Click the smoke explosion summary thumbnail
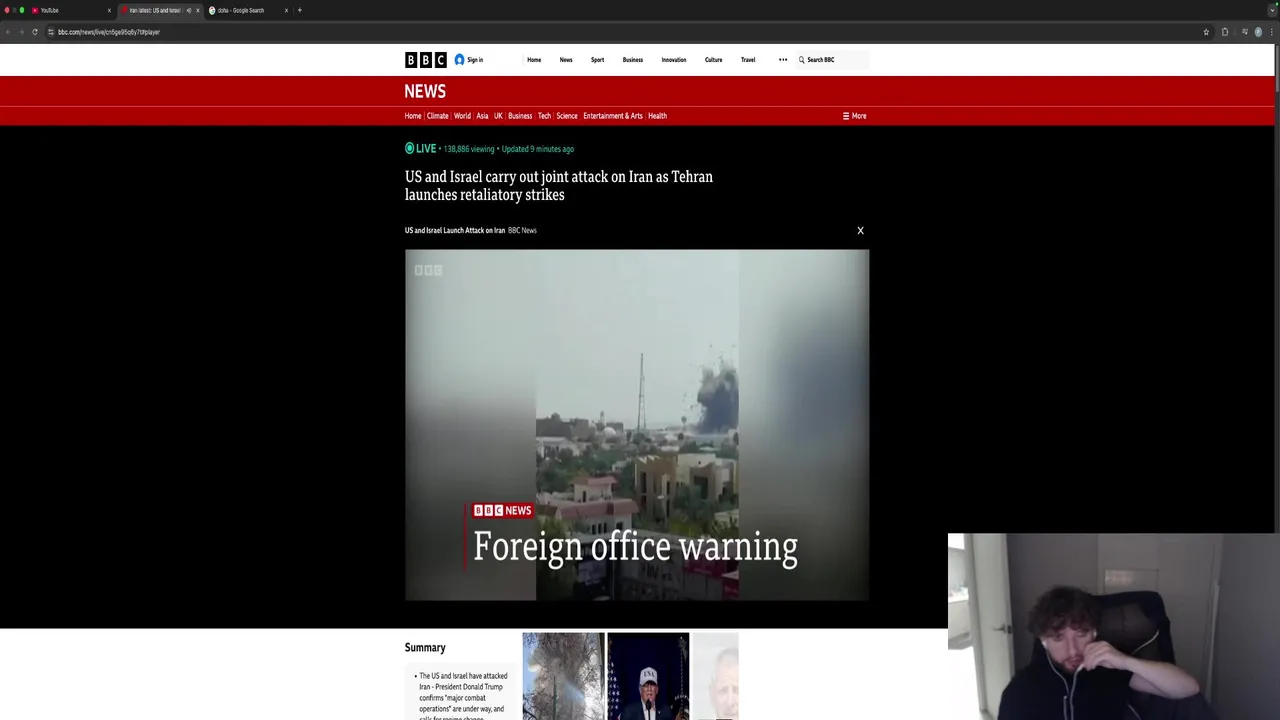The image size is (1280, 720). (563, 676)
